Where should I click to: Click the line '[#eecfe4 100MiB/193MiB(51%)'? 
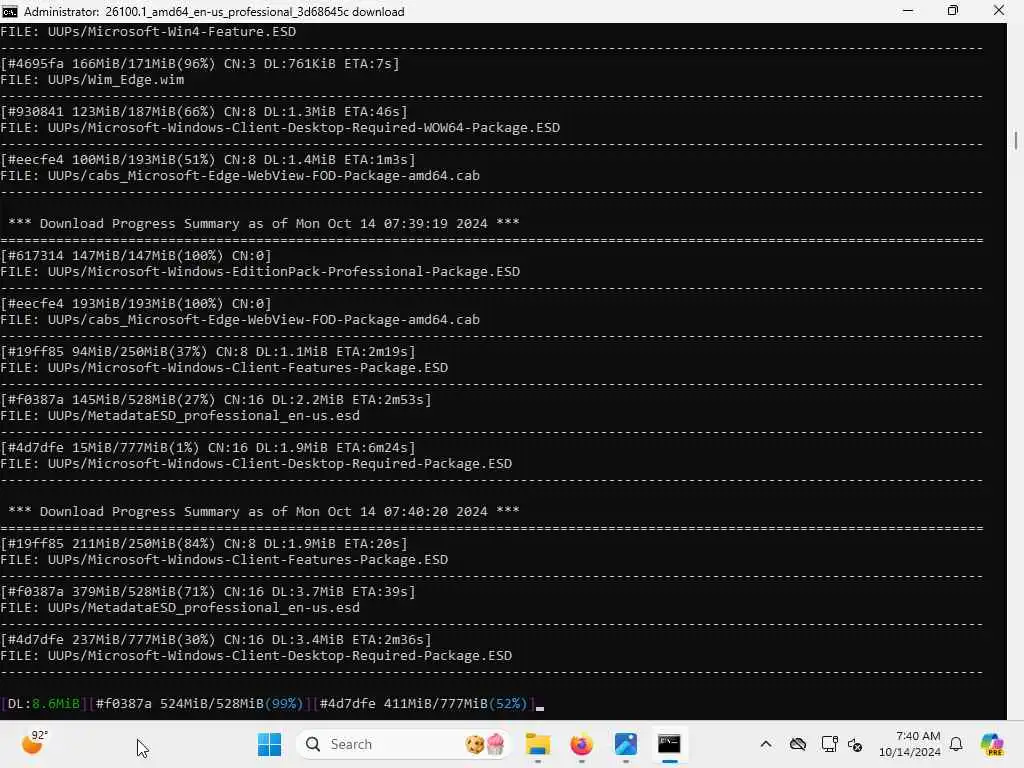click(208, 159)
